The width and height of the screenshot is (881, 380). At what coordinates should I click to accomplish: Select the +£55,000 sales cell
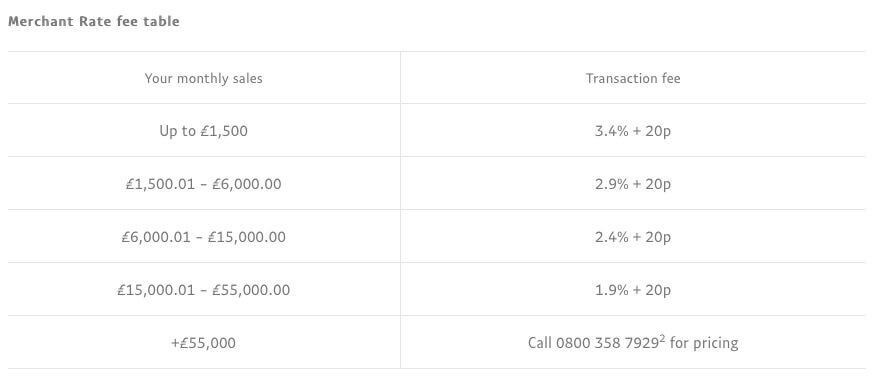click(203, 342)
